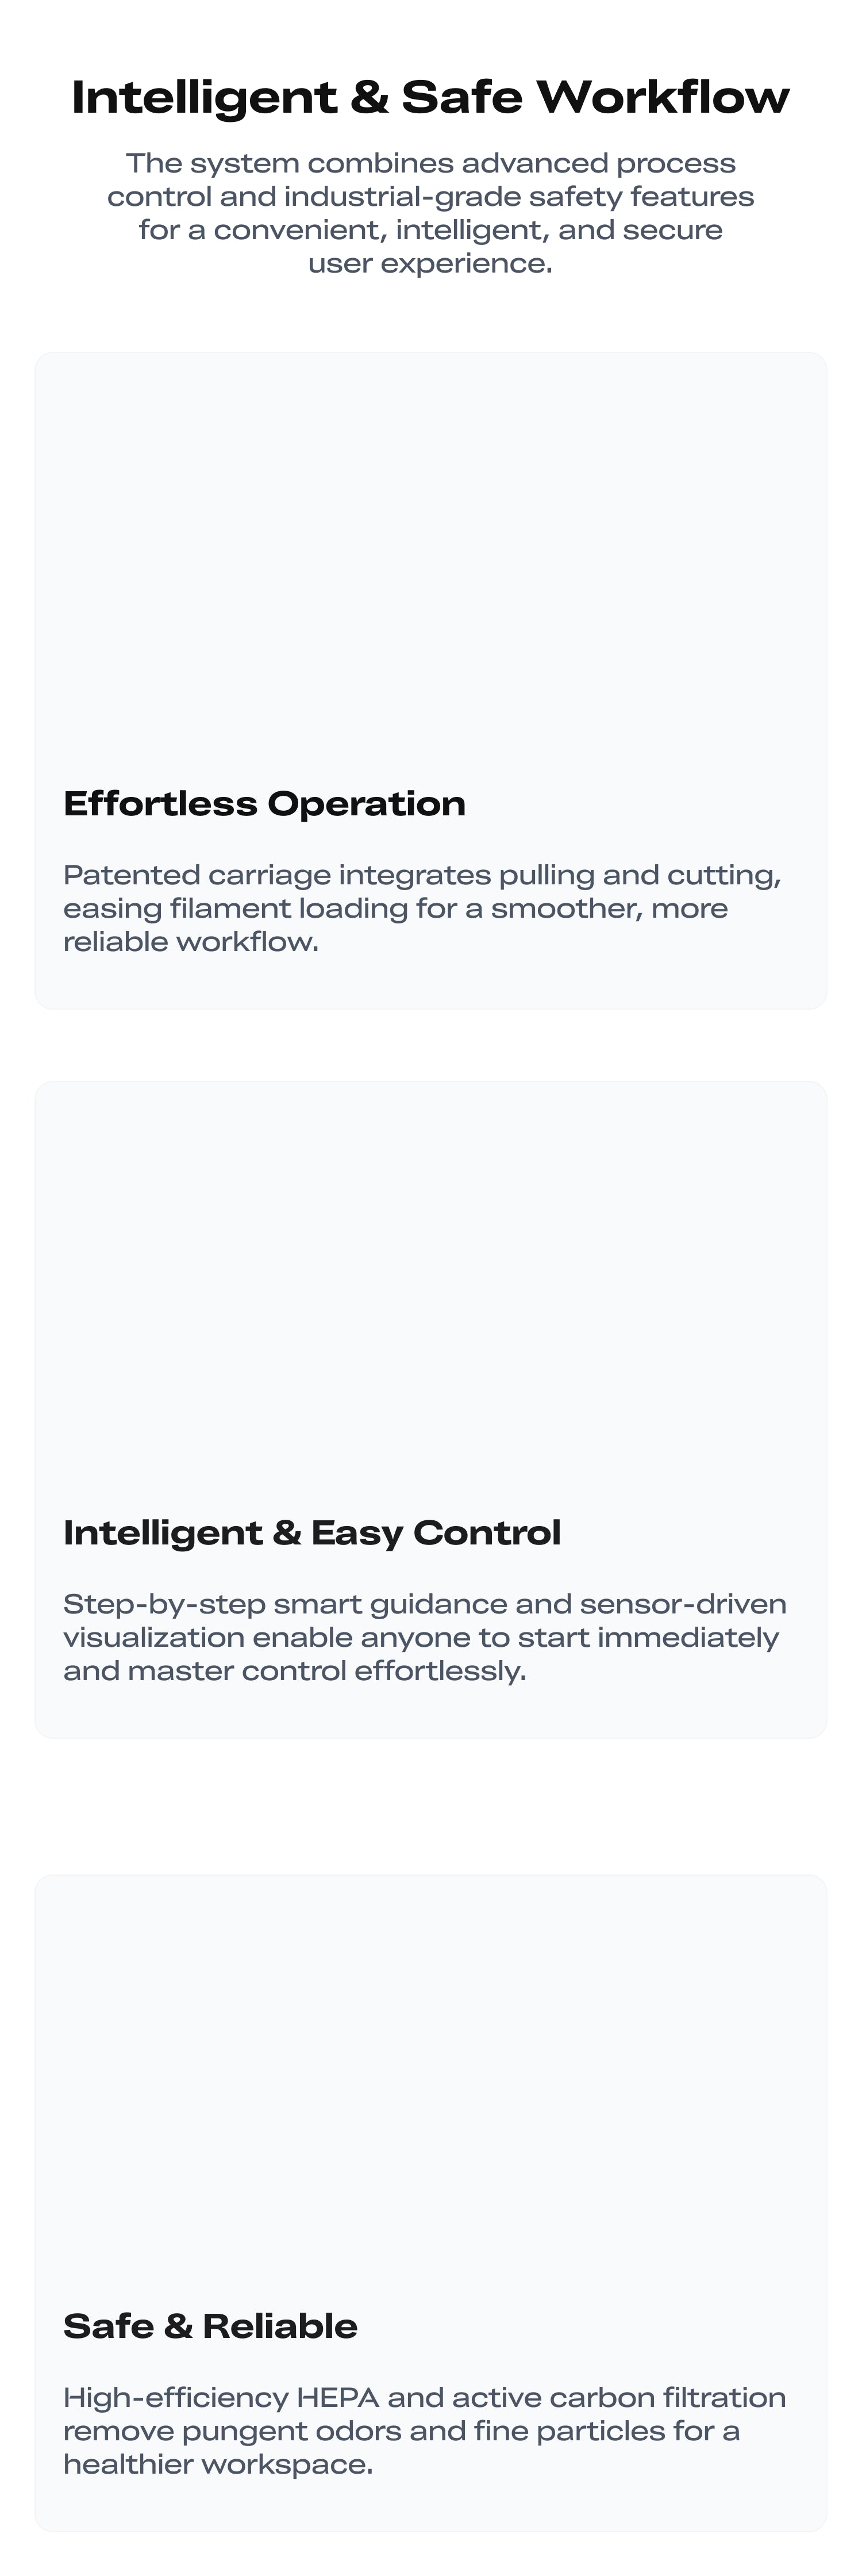The image size is (862, 2576).
Task: Click the blank image area above "Intelligent & Easy Control"
Action: tap(430, 1290)
